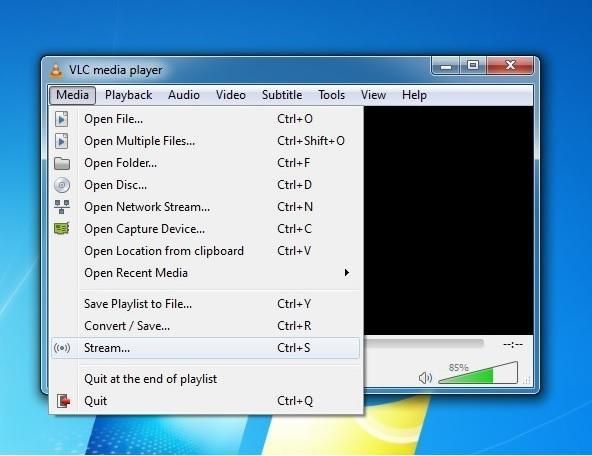Image resolution: width=592 pixels, height=456 pixels.
Task: Click the playback seek bar
Action: pyautogui.click(x=424, y=342)
